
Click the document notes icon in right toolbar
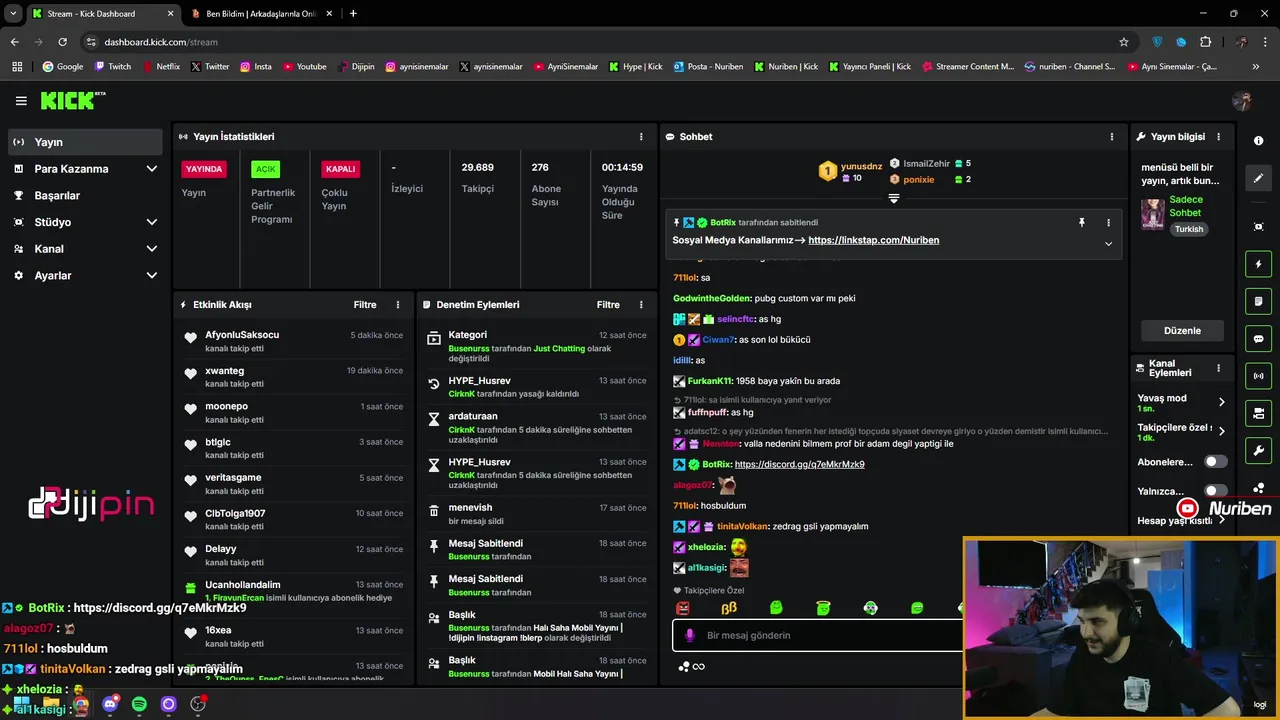1258,301
